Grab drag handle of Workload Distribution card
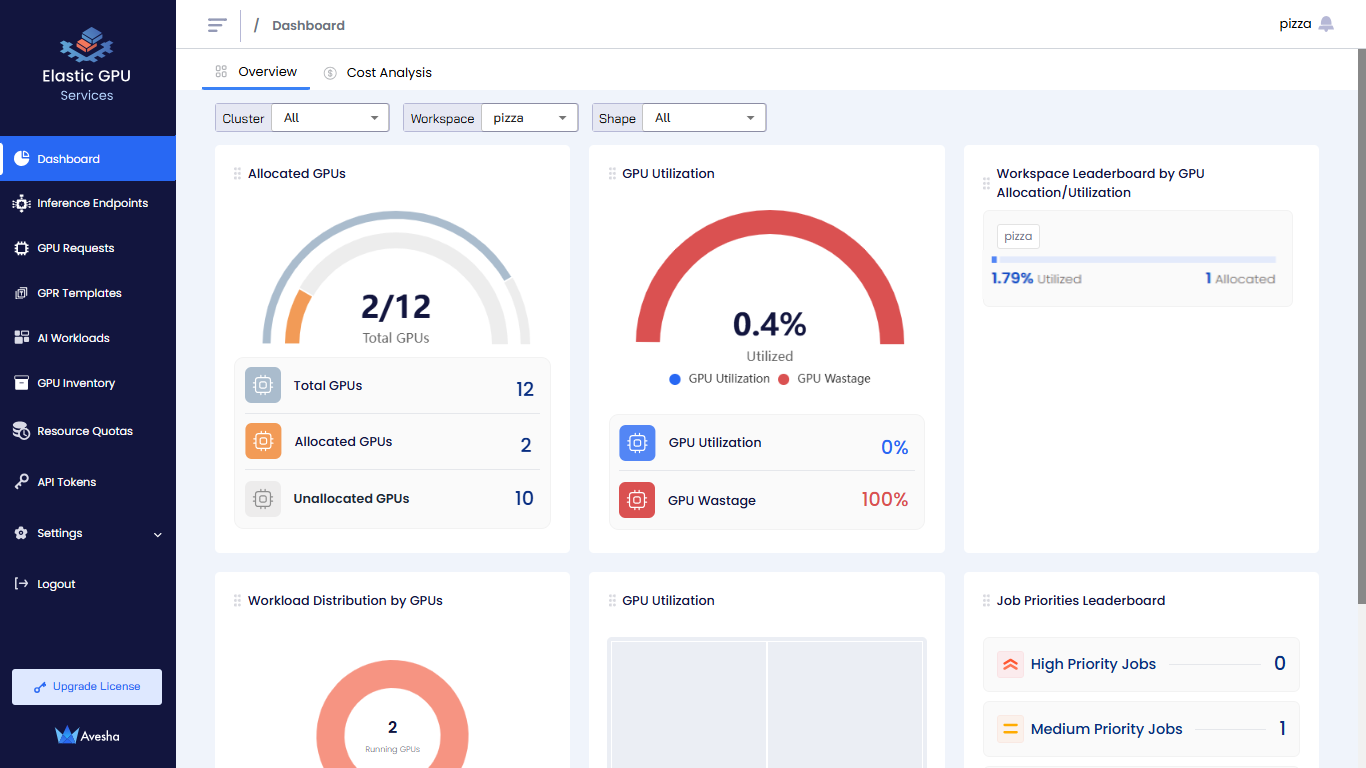 coord(237,601)
